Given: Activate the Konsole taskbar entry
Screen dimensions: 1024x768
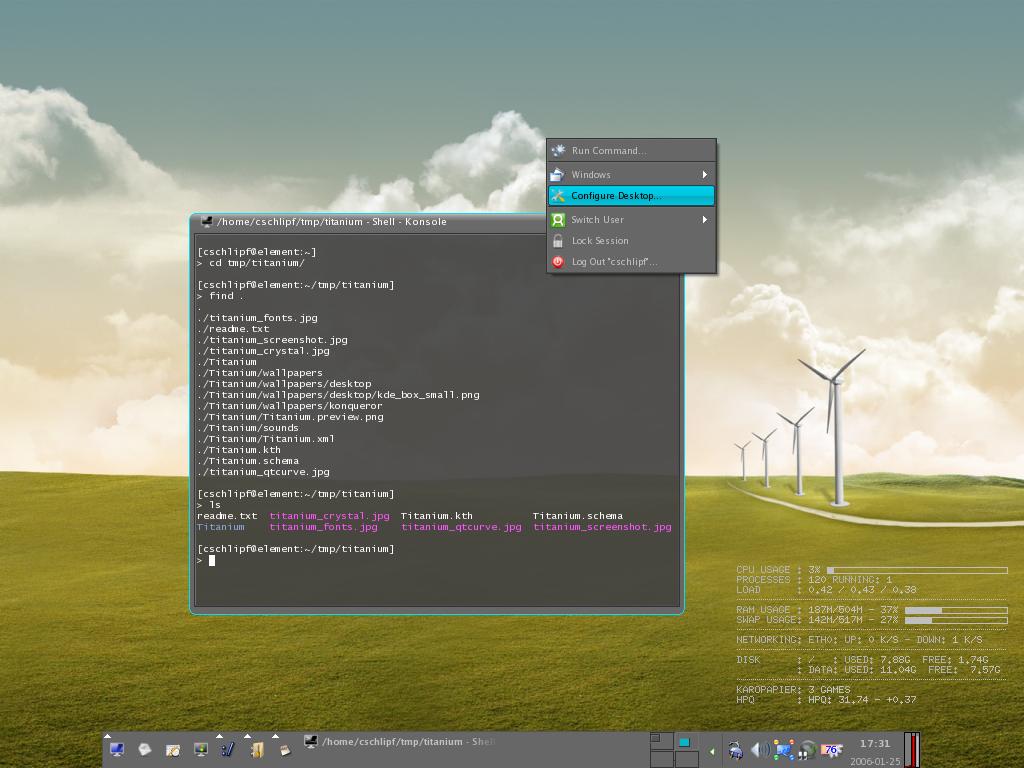Looking at the screenshot, I should click(400, 742).
